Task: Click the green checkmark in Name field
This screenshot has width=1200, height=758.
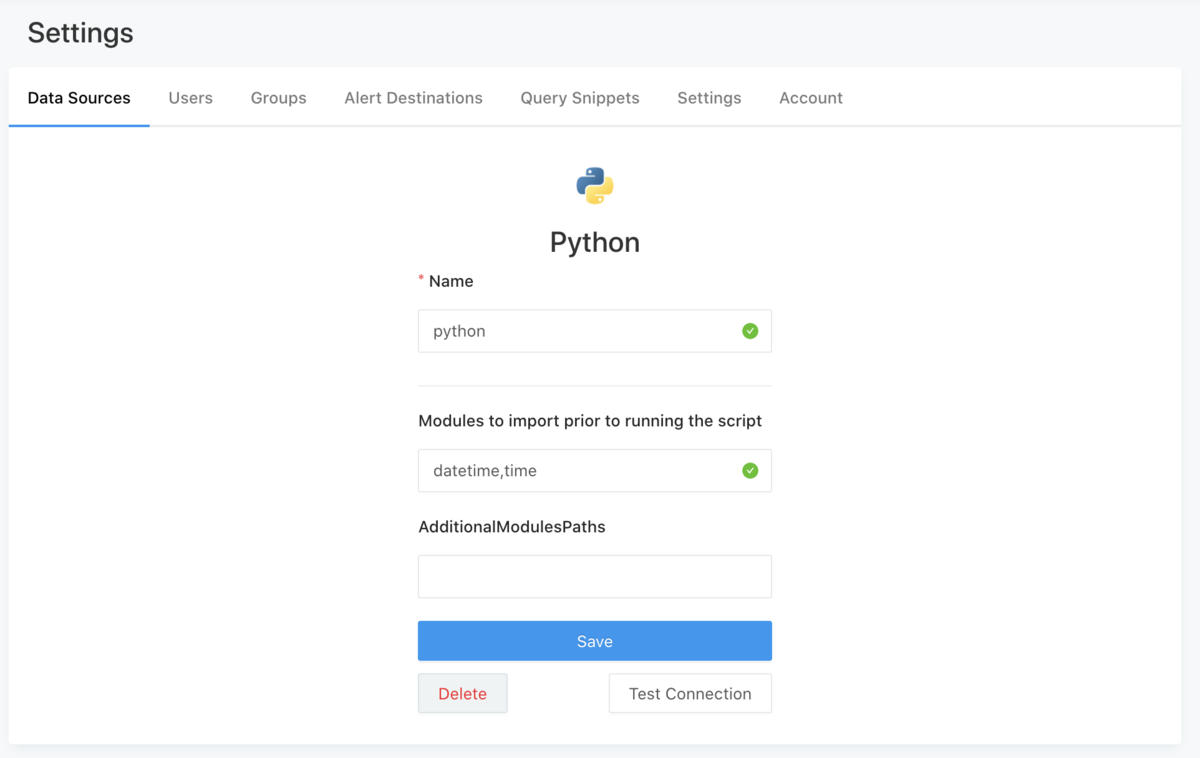Action: tap(750, 331)
